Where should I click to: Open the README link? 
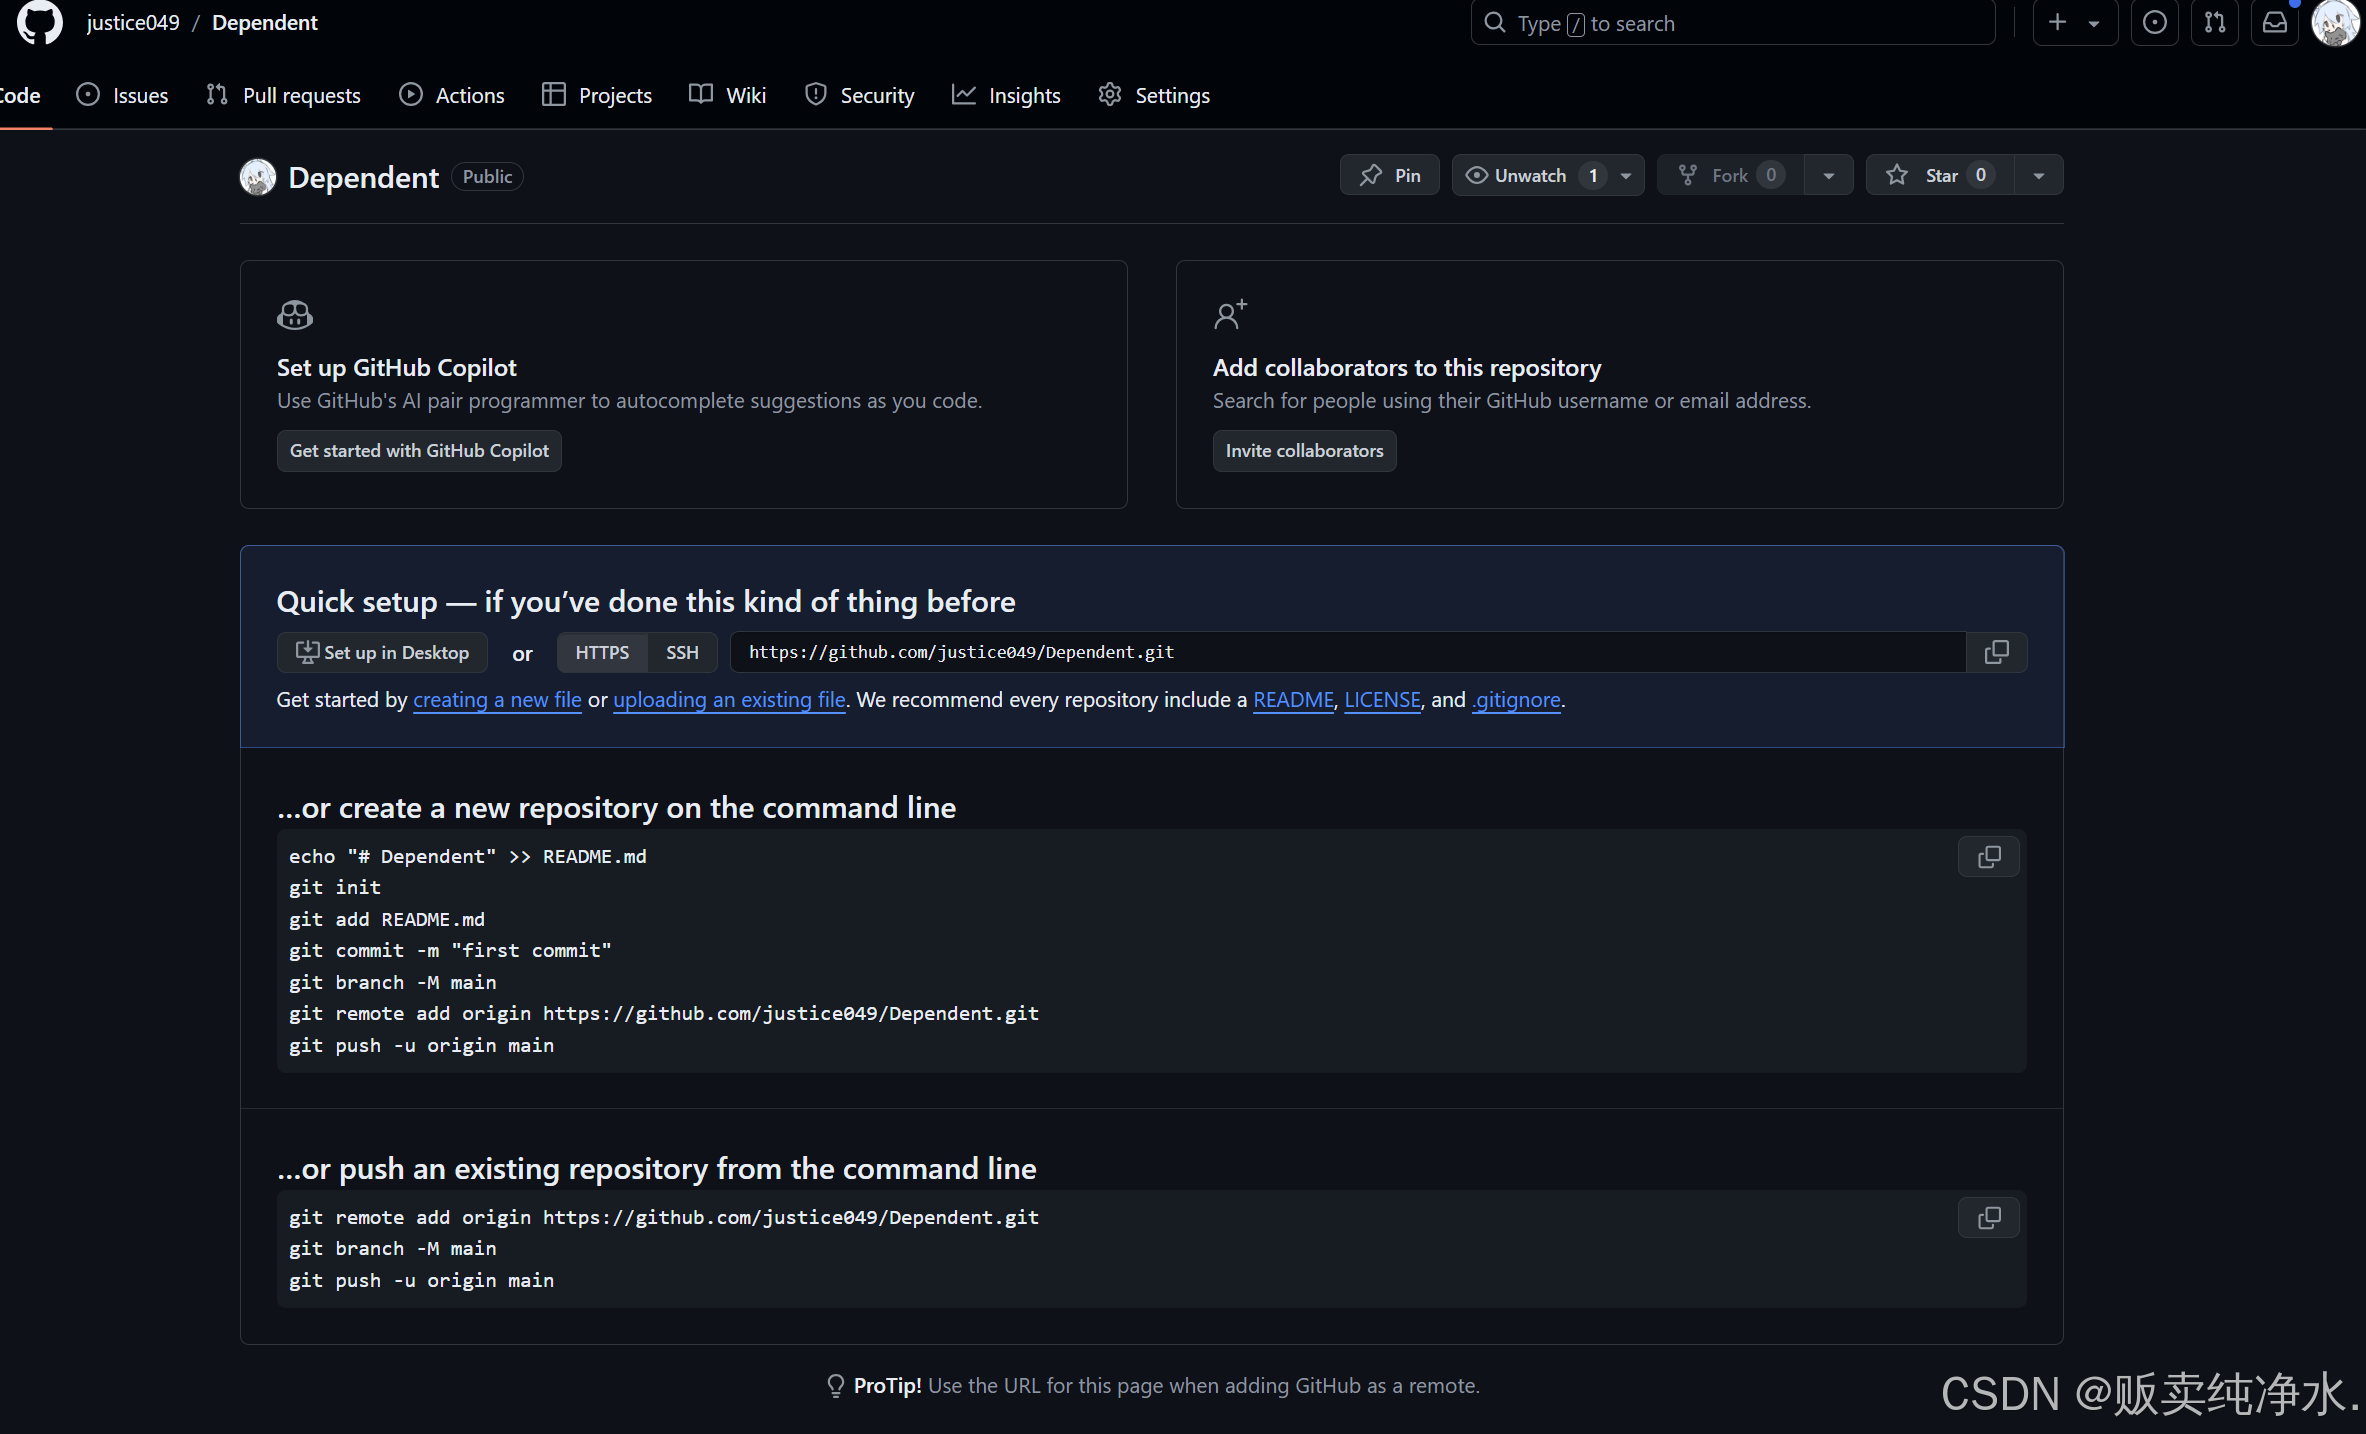point(1294,700)
